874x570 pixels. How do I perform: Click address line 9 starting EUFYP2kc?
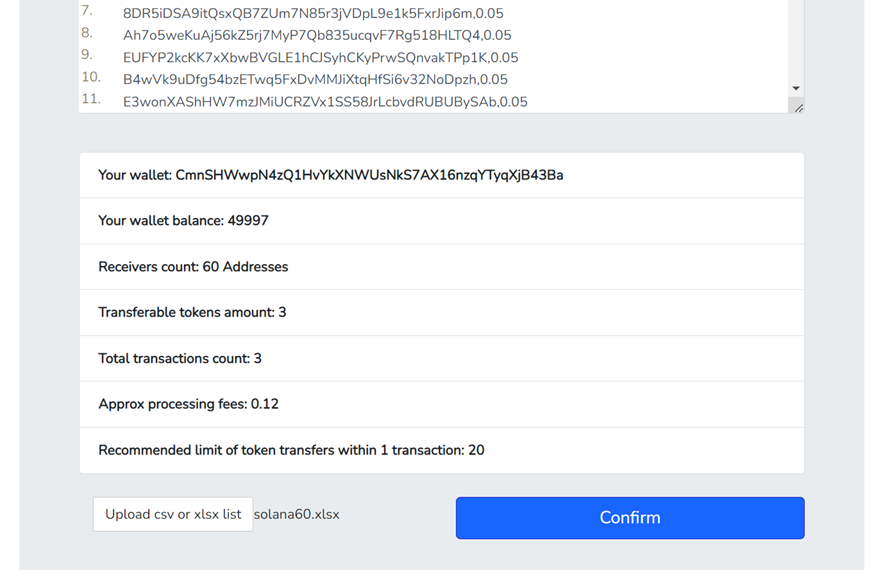(x=321, y=58)
